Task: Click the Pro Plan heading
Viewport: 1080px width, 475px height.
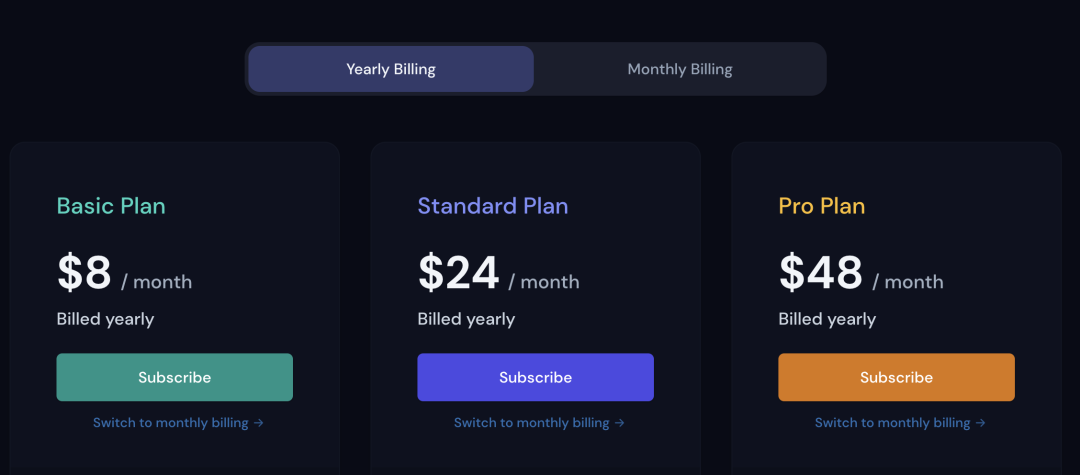Action: [821, 206]
